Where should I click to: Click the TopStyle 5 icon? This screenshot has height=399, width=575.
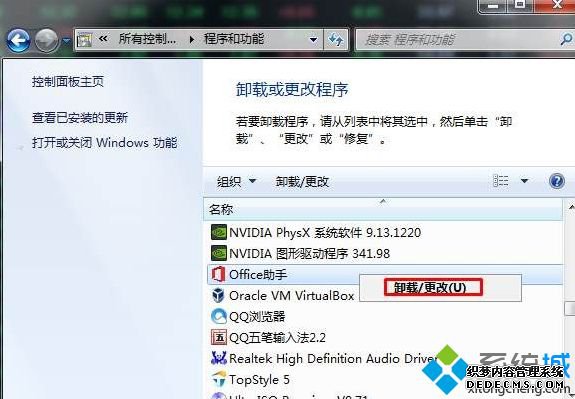[x=219, y=380]
